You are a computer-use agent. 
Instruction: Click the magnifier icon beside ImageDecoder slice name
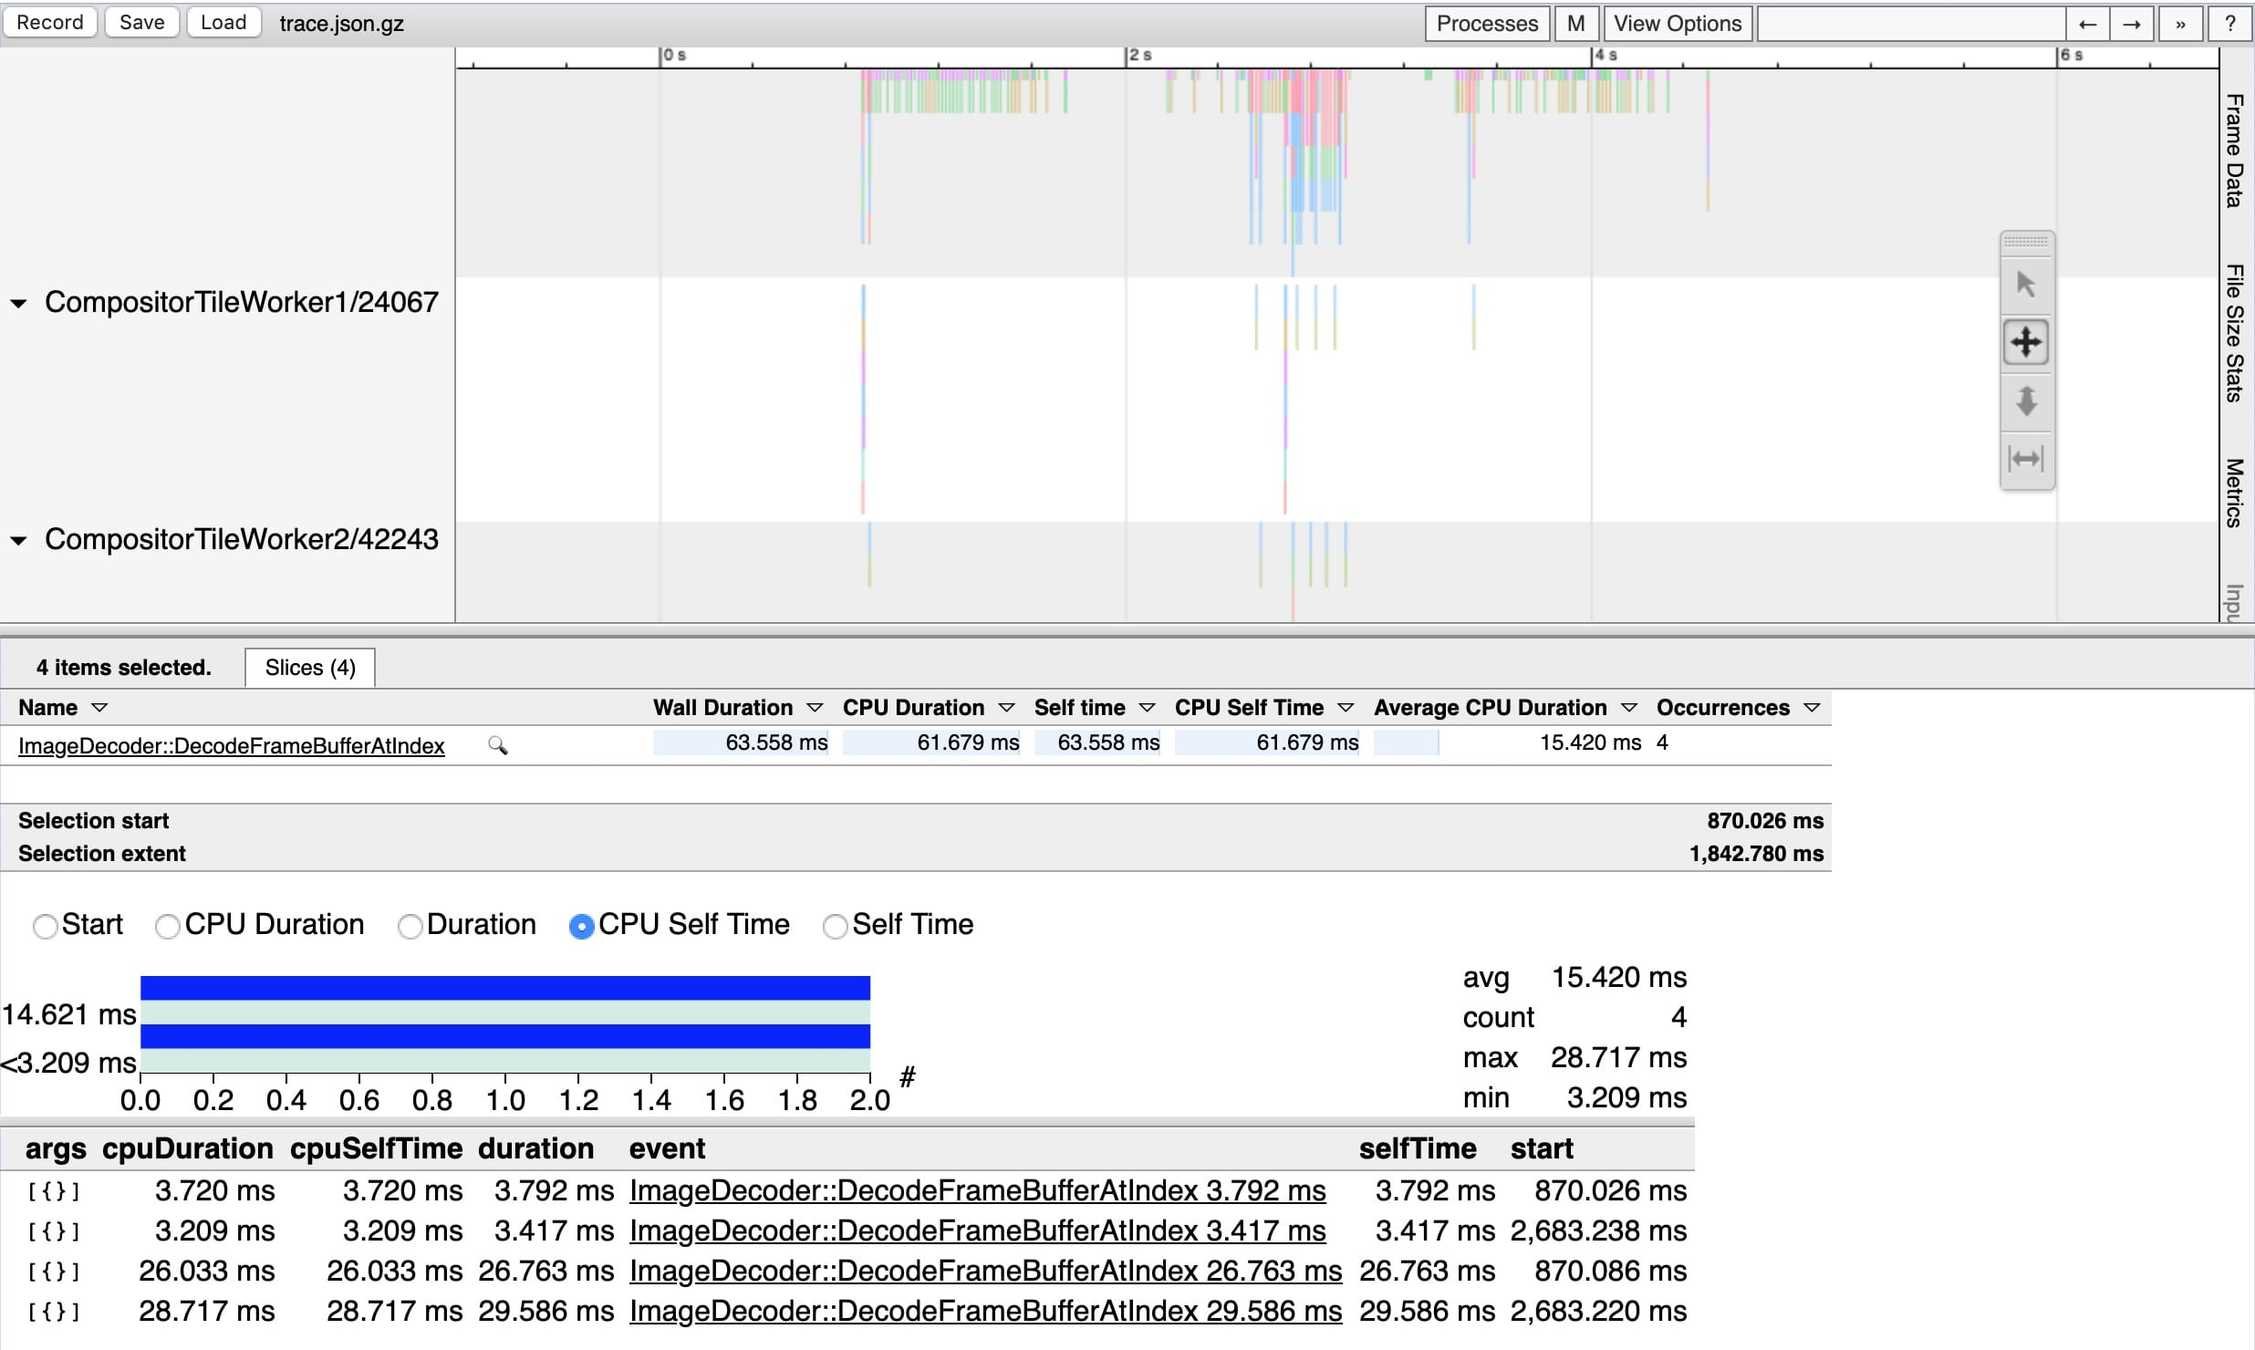click(x=497, y=746)
